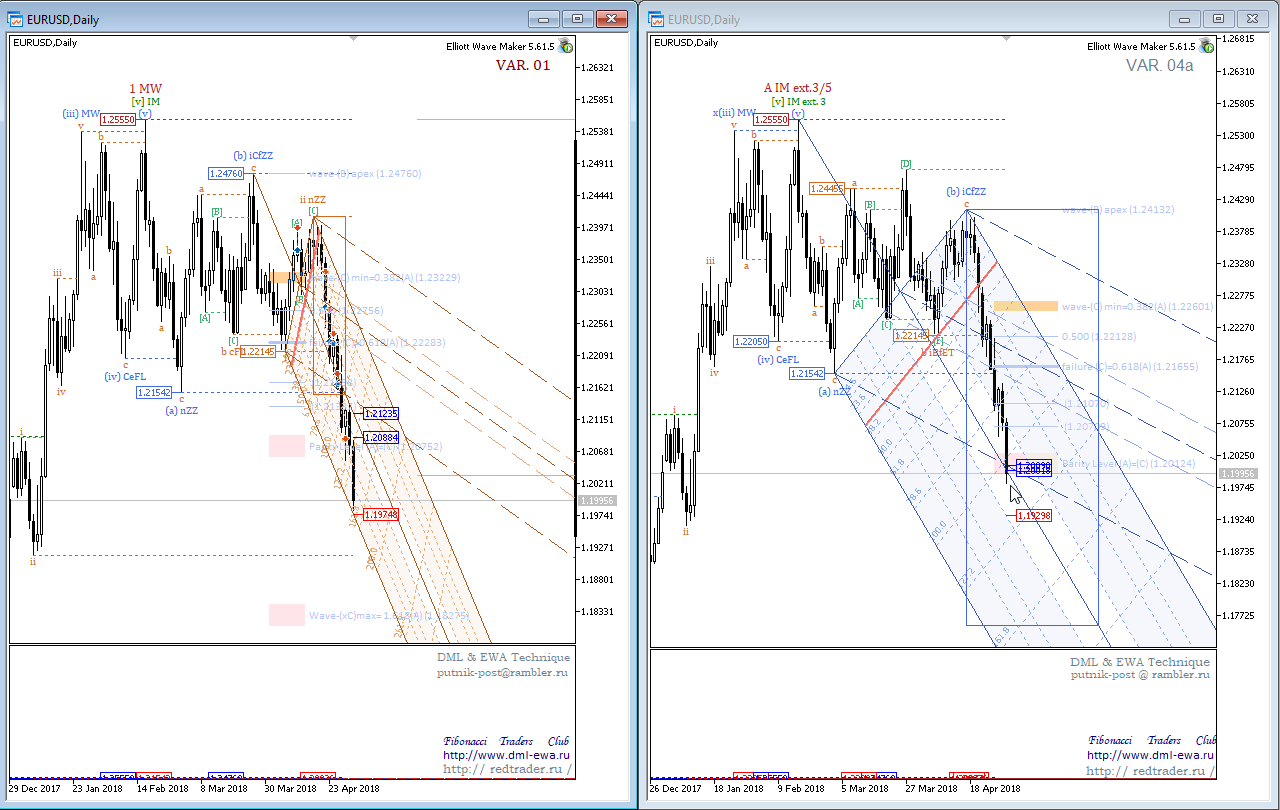Select the blue 1.24760 price label in the VAR. 01 chart
1280x810 pixels.
(226, 173)
